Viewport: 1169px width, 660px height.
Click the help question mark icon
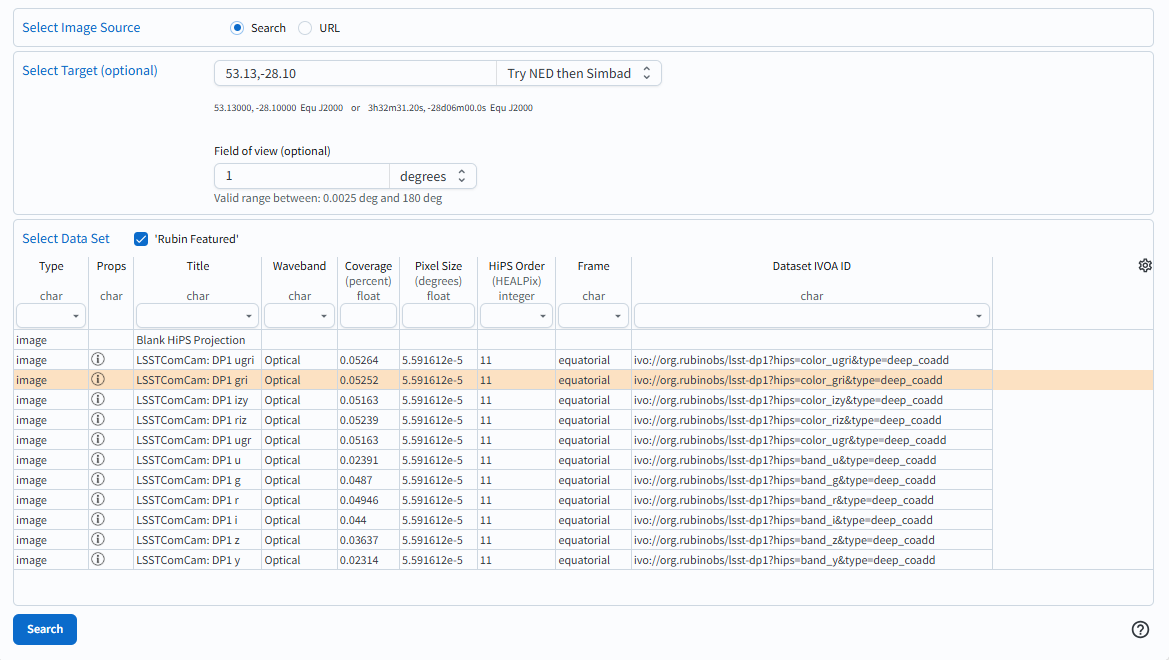(1140, 629)
